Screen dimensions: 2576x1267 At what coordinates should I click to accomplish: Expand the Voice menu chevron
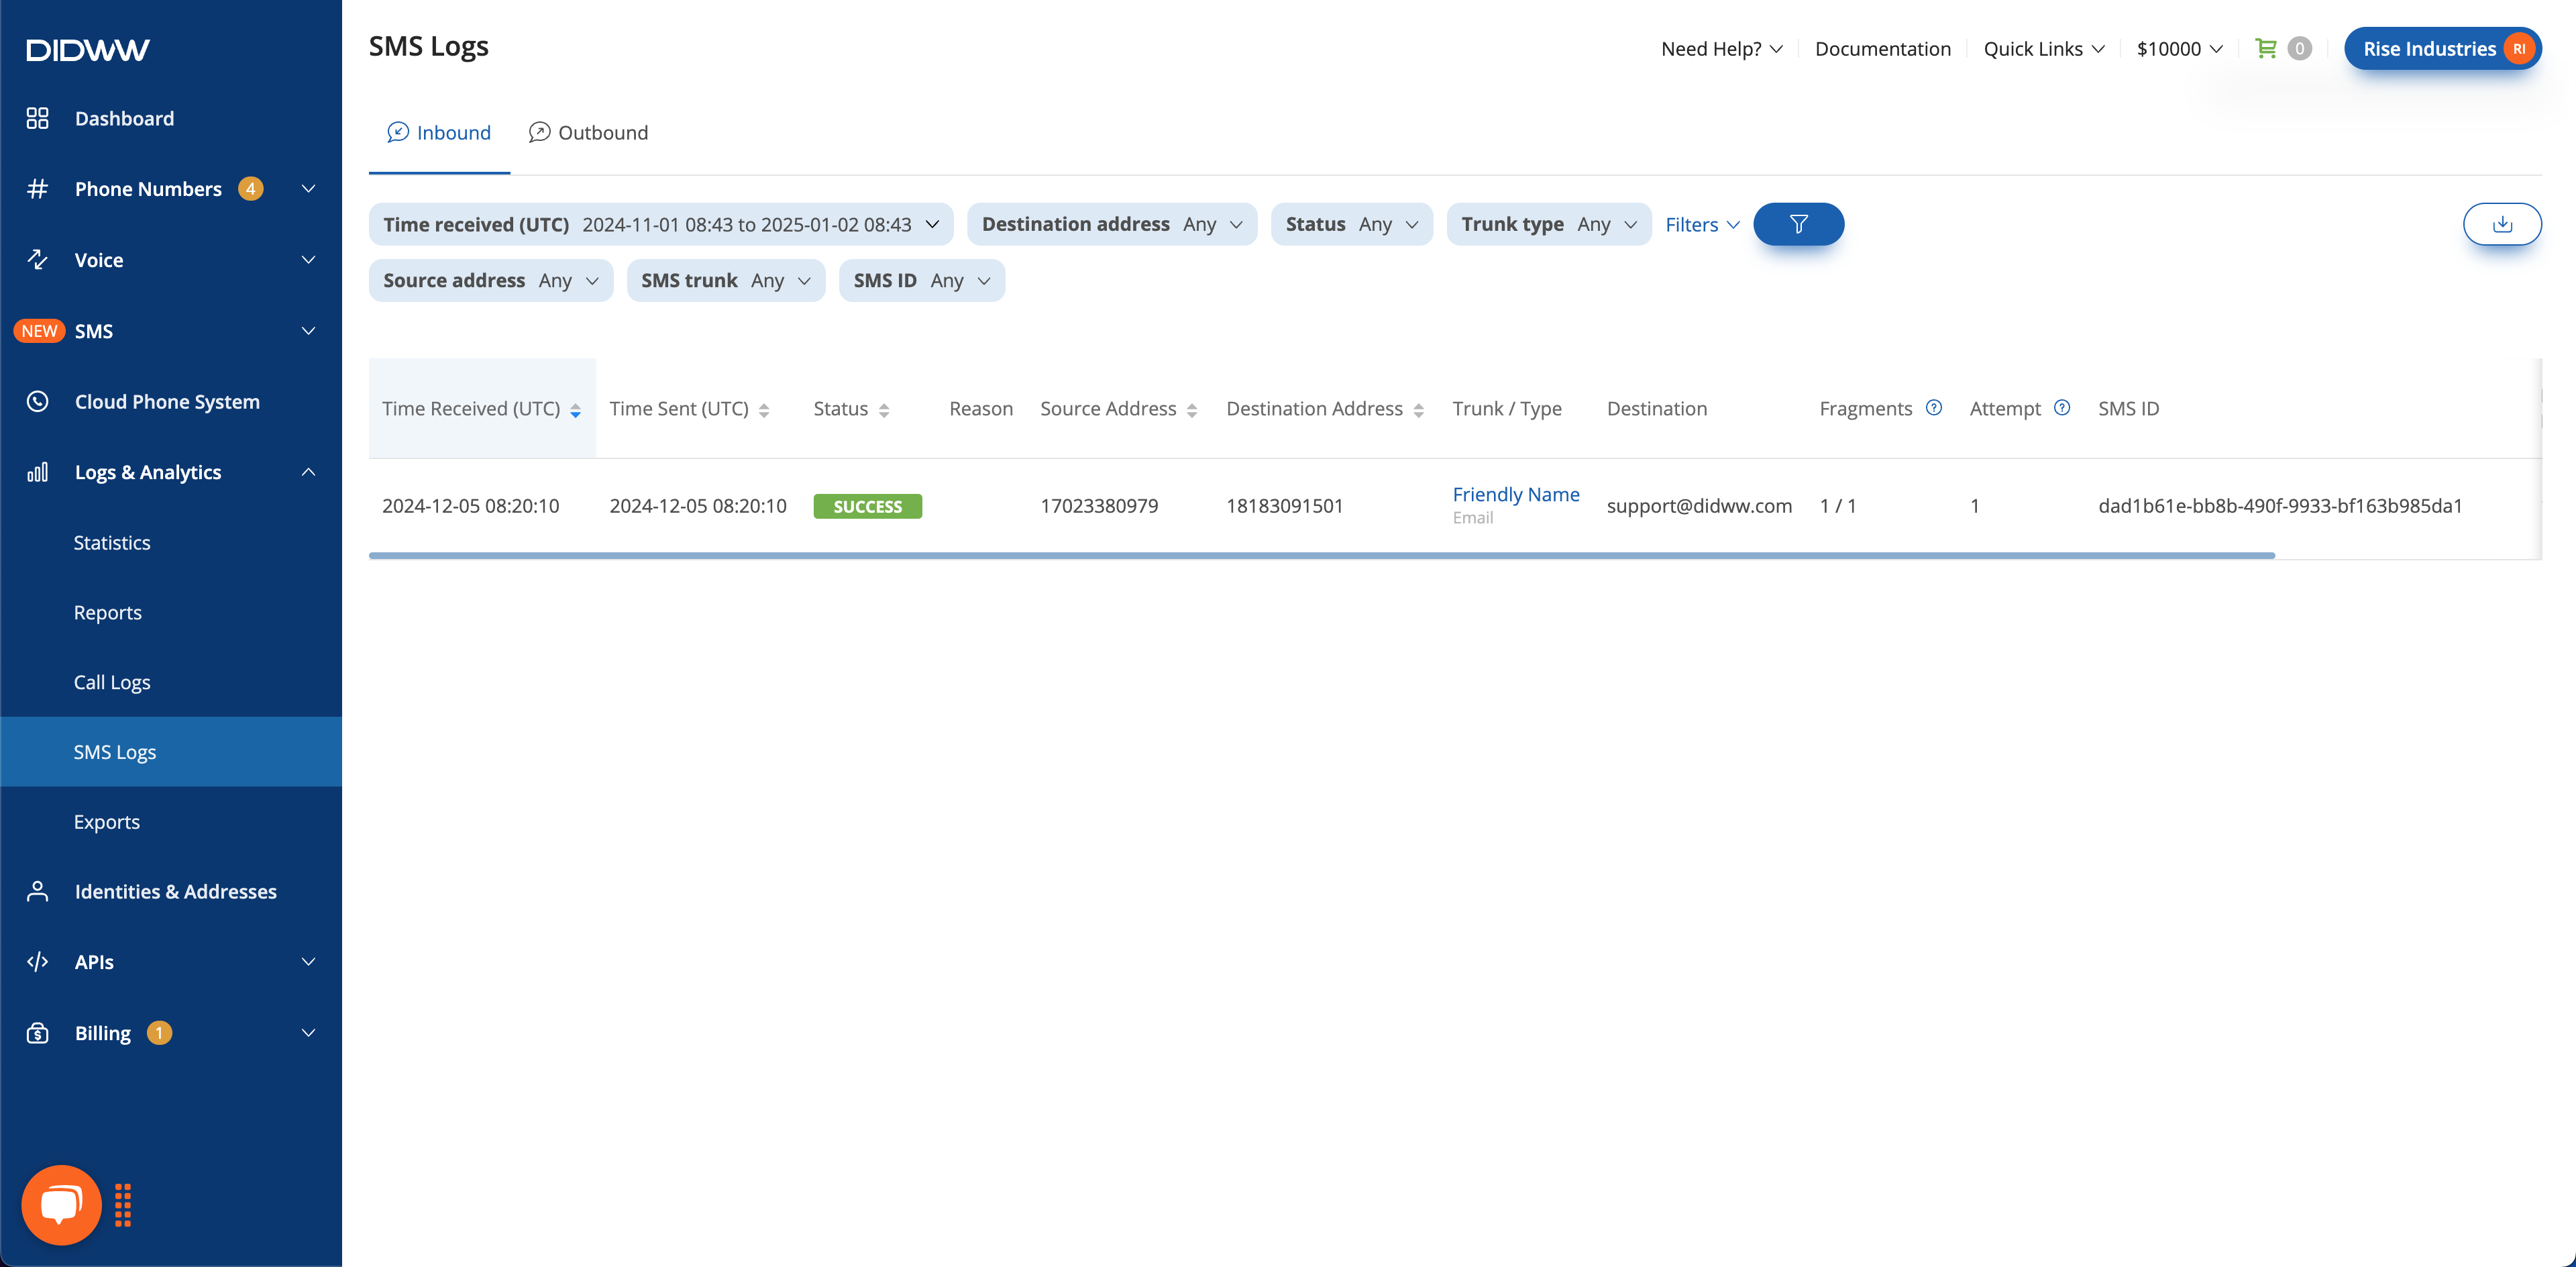coord(309,259)
